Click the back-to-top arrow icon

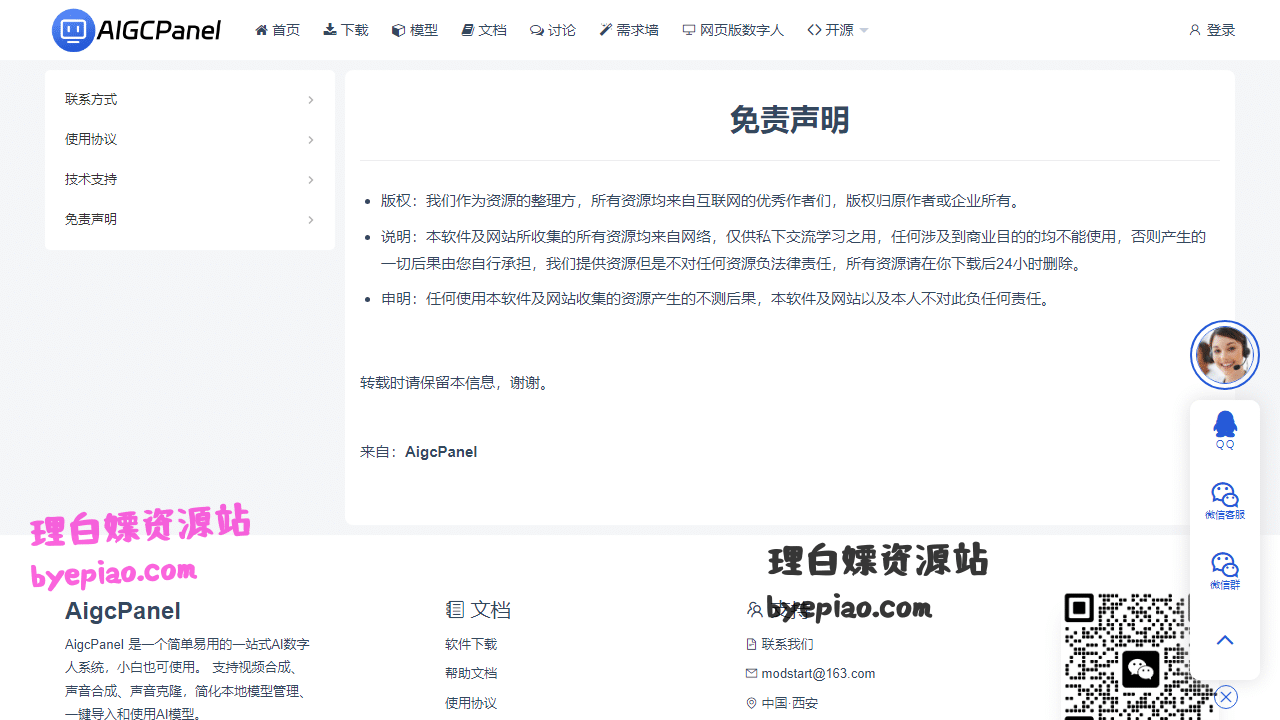click(1225, 640)
